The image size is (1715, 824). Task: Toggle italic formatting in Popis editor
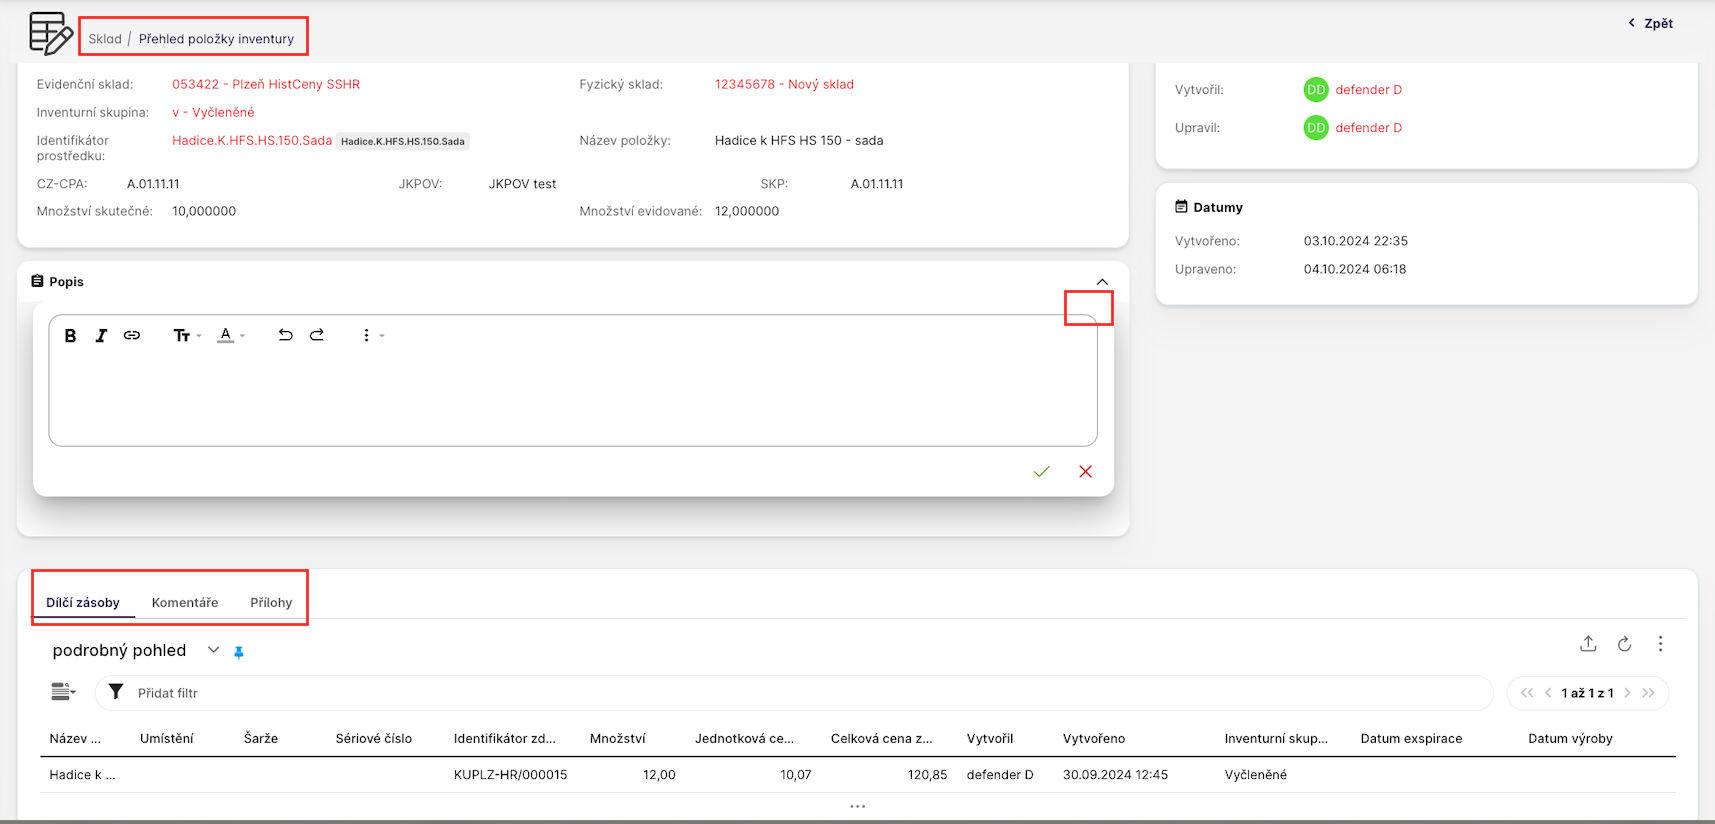tap(101, 336)
